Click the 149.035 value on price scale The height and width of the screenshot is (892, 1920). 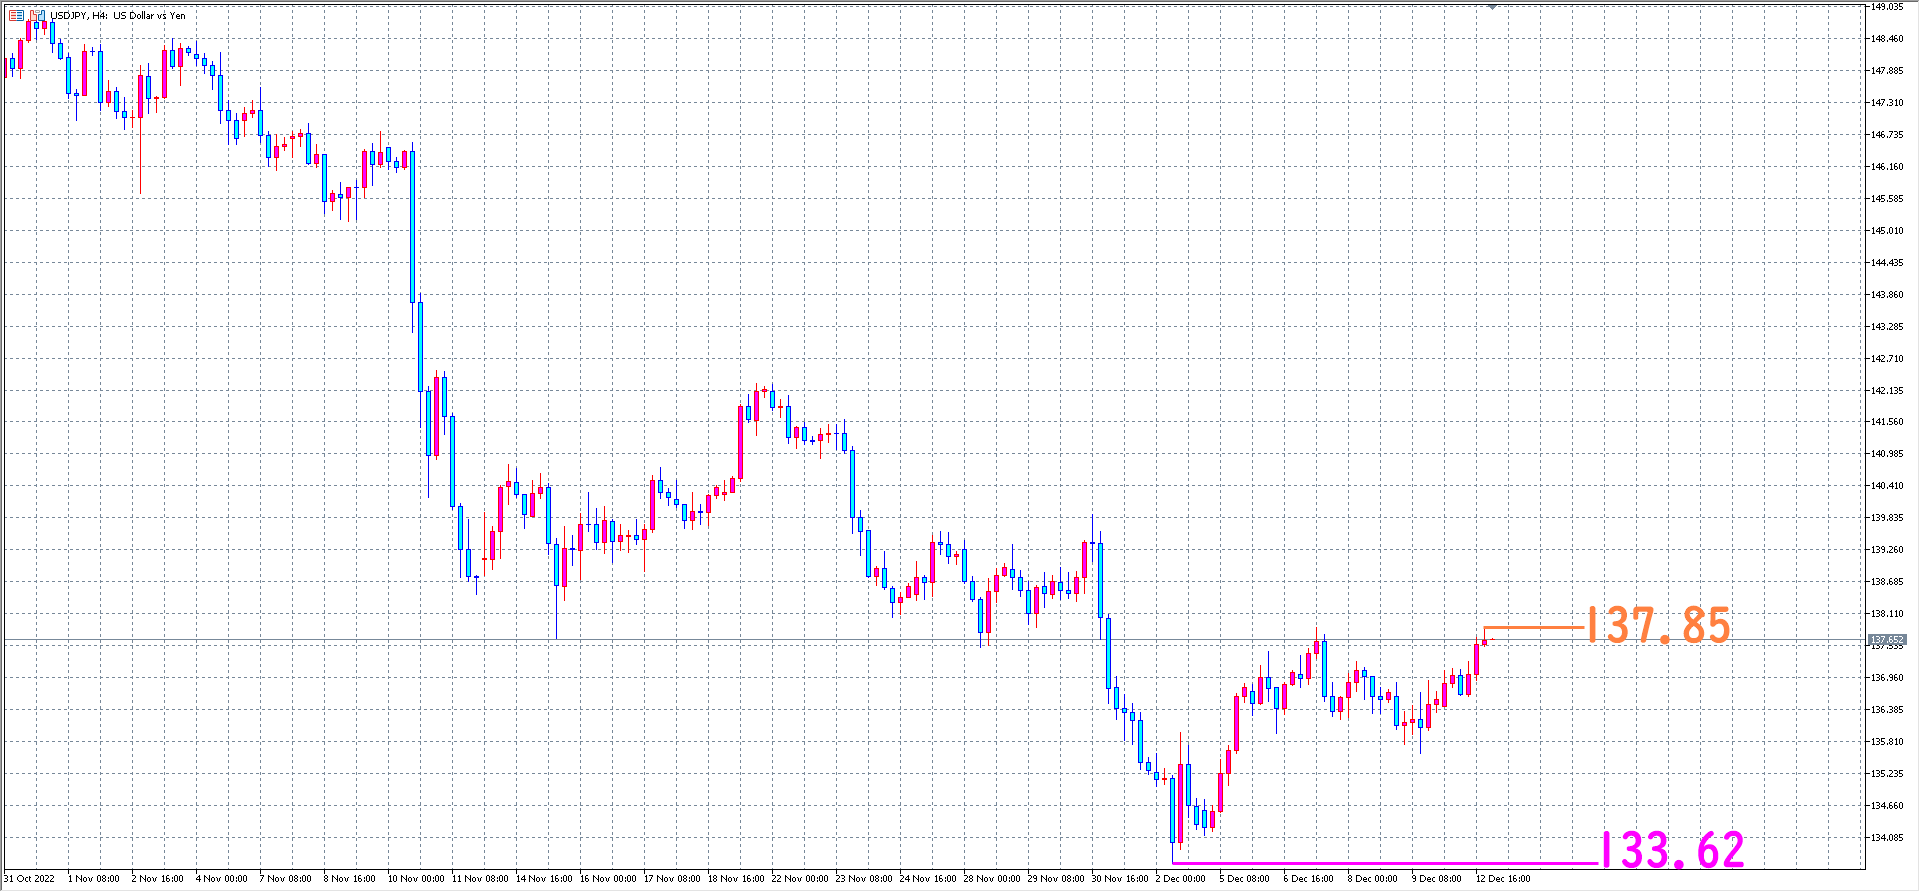click(x=1886, y=7)
